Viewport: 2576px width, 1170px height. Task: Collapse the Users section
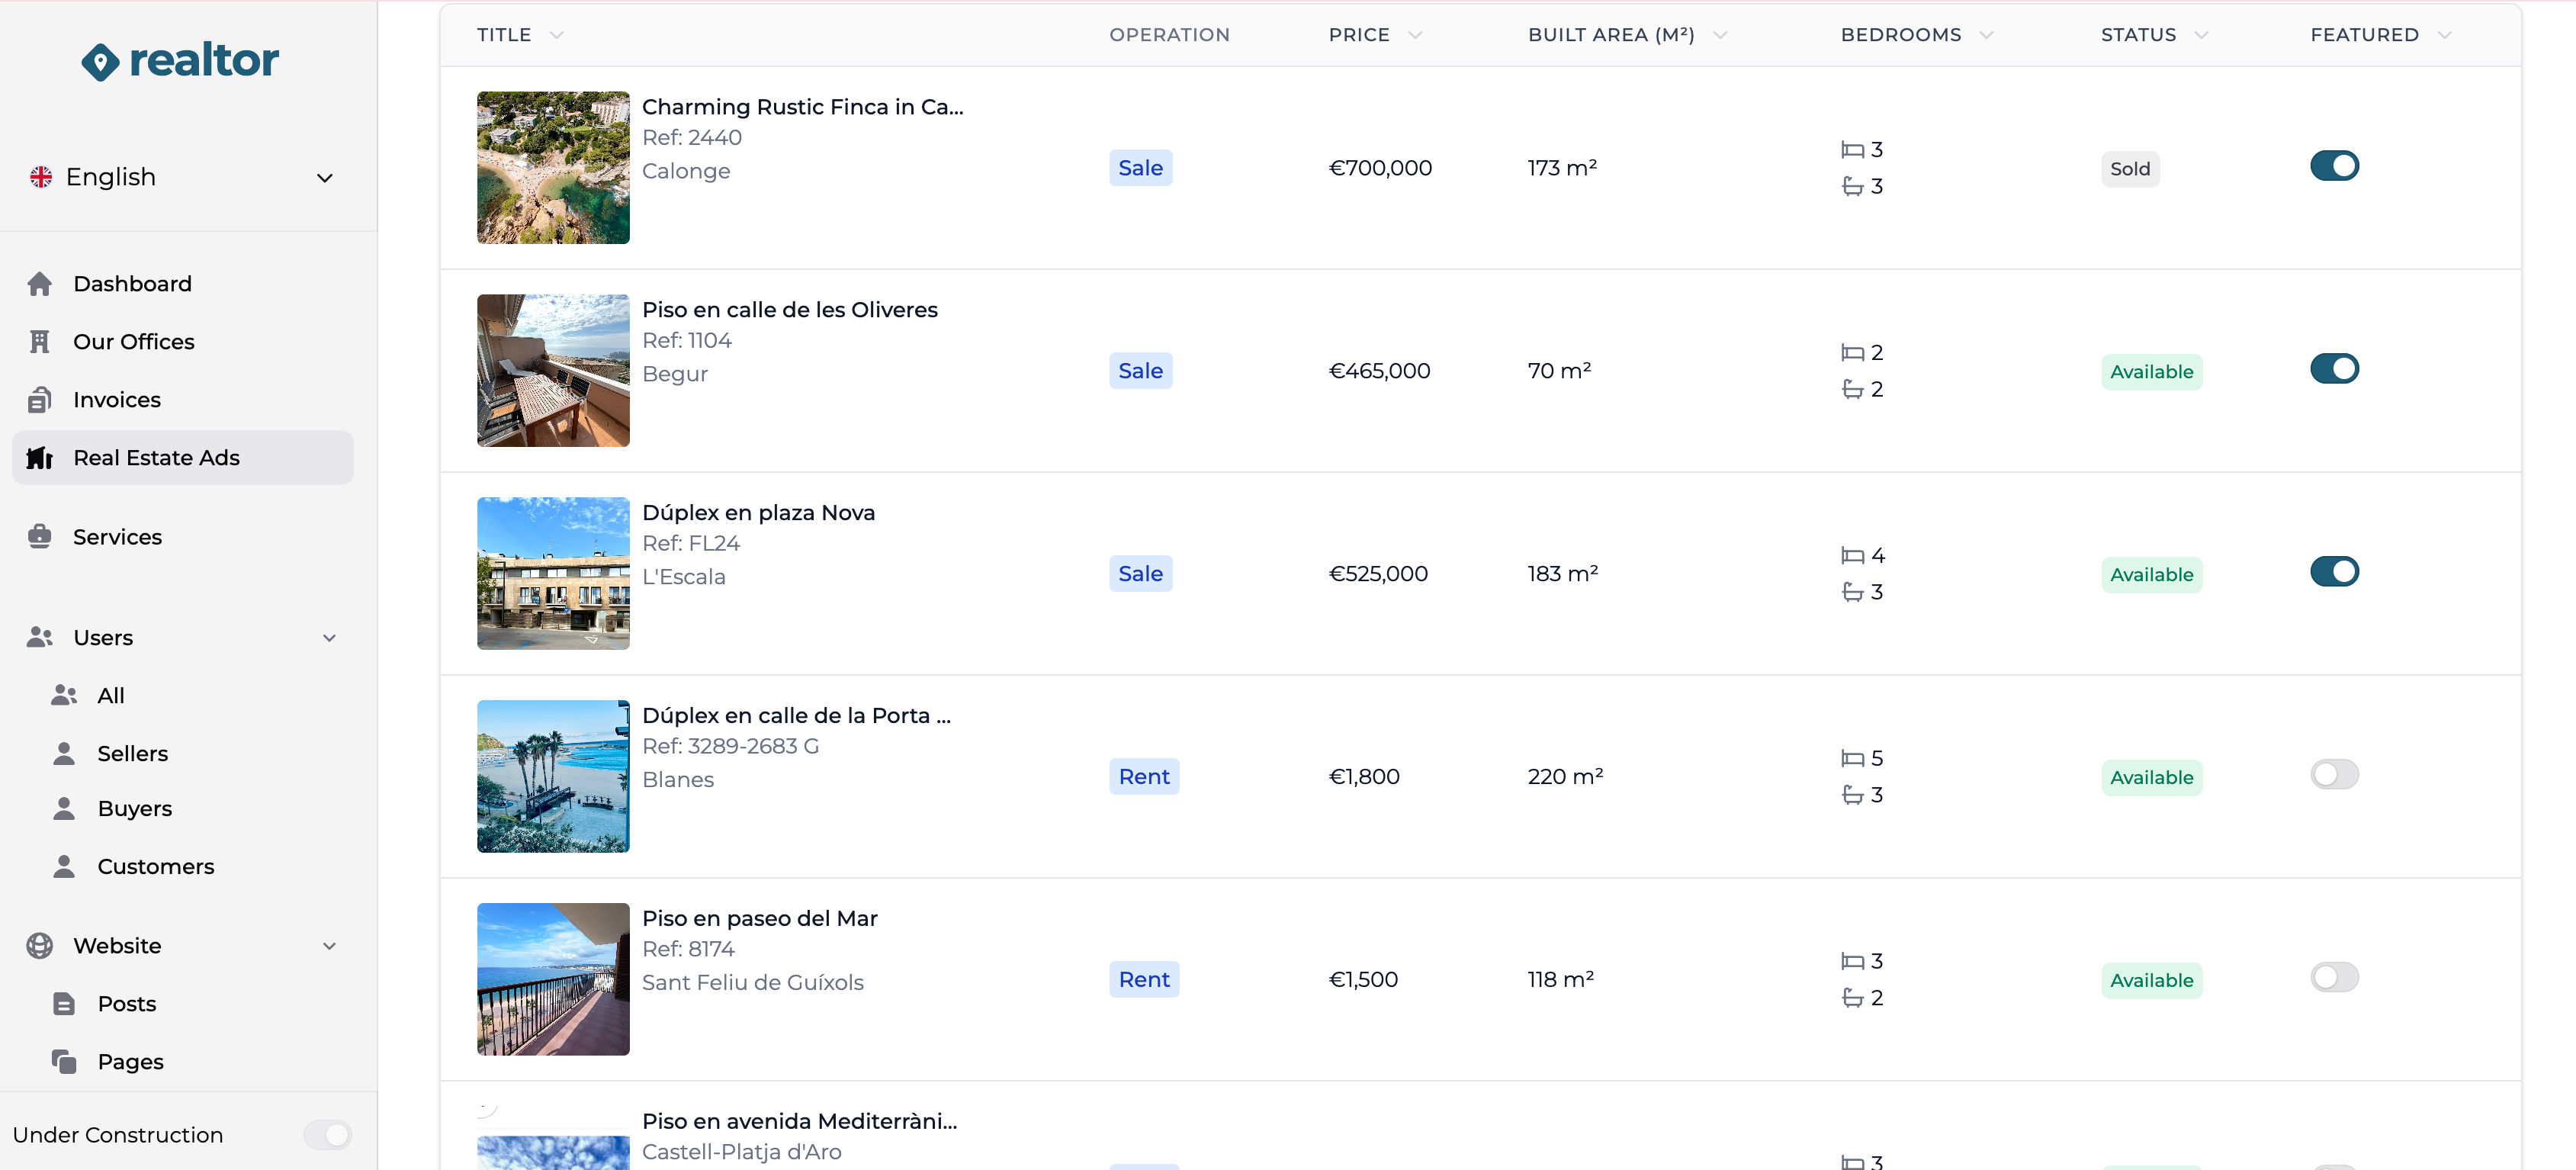(330, 637)
